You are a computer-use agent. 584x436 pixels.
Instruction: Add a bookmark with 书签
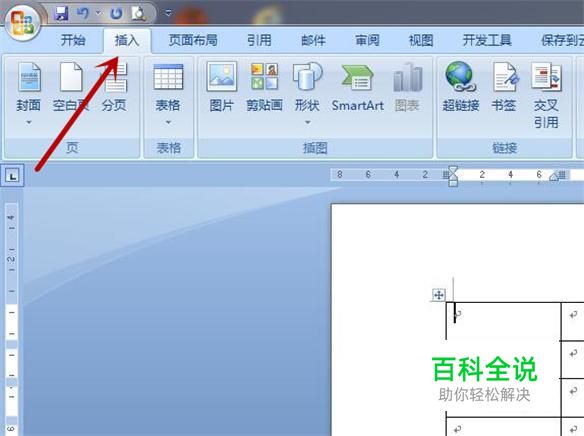504,87
